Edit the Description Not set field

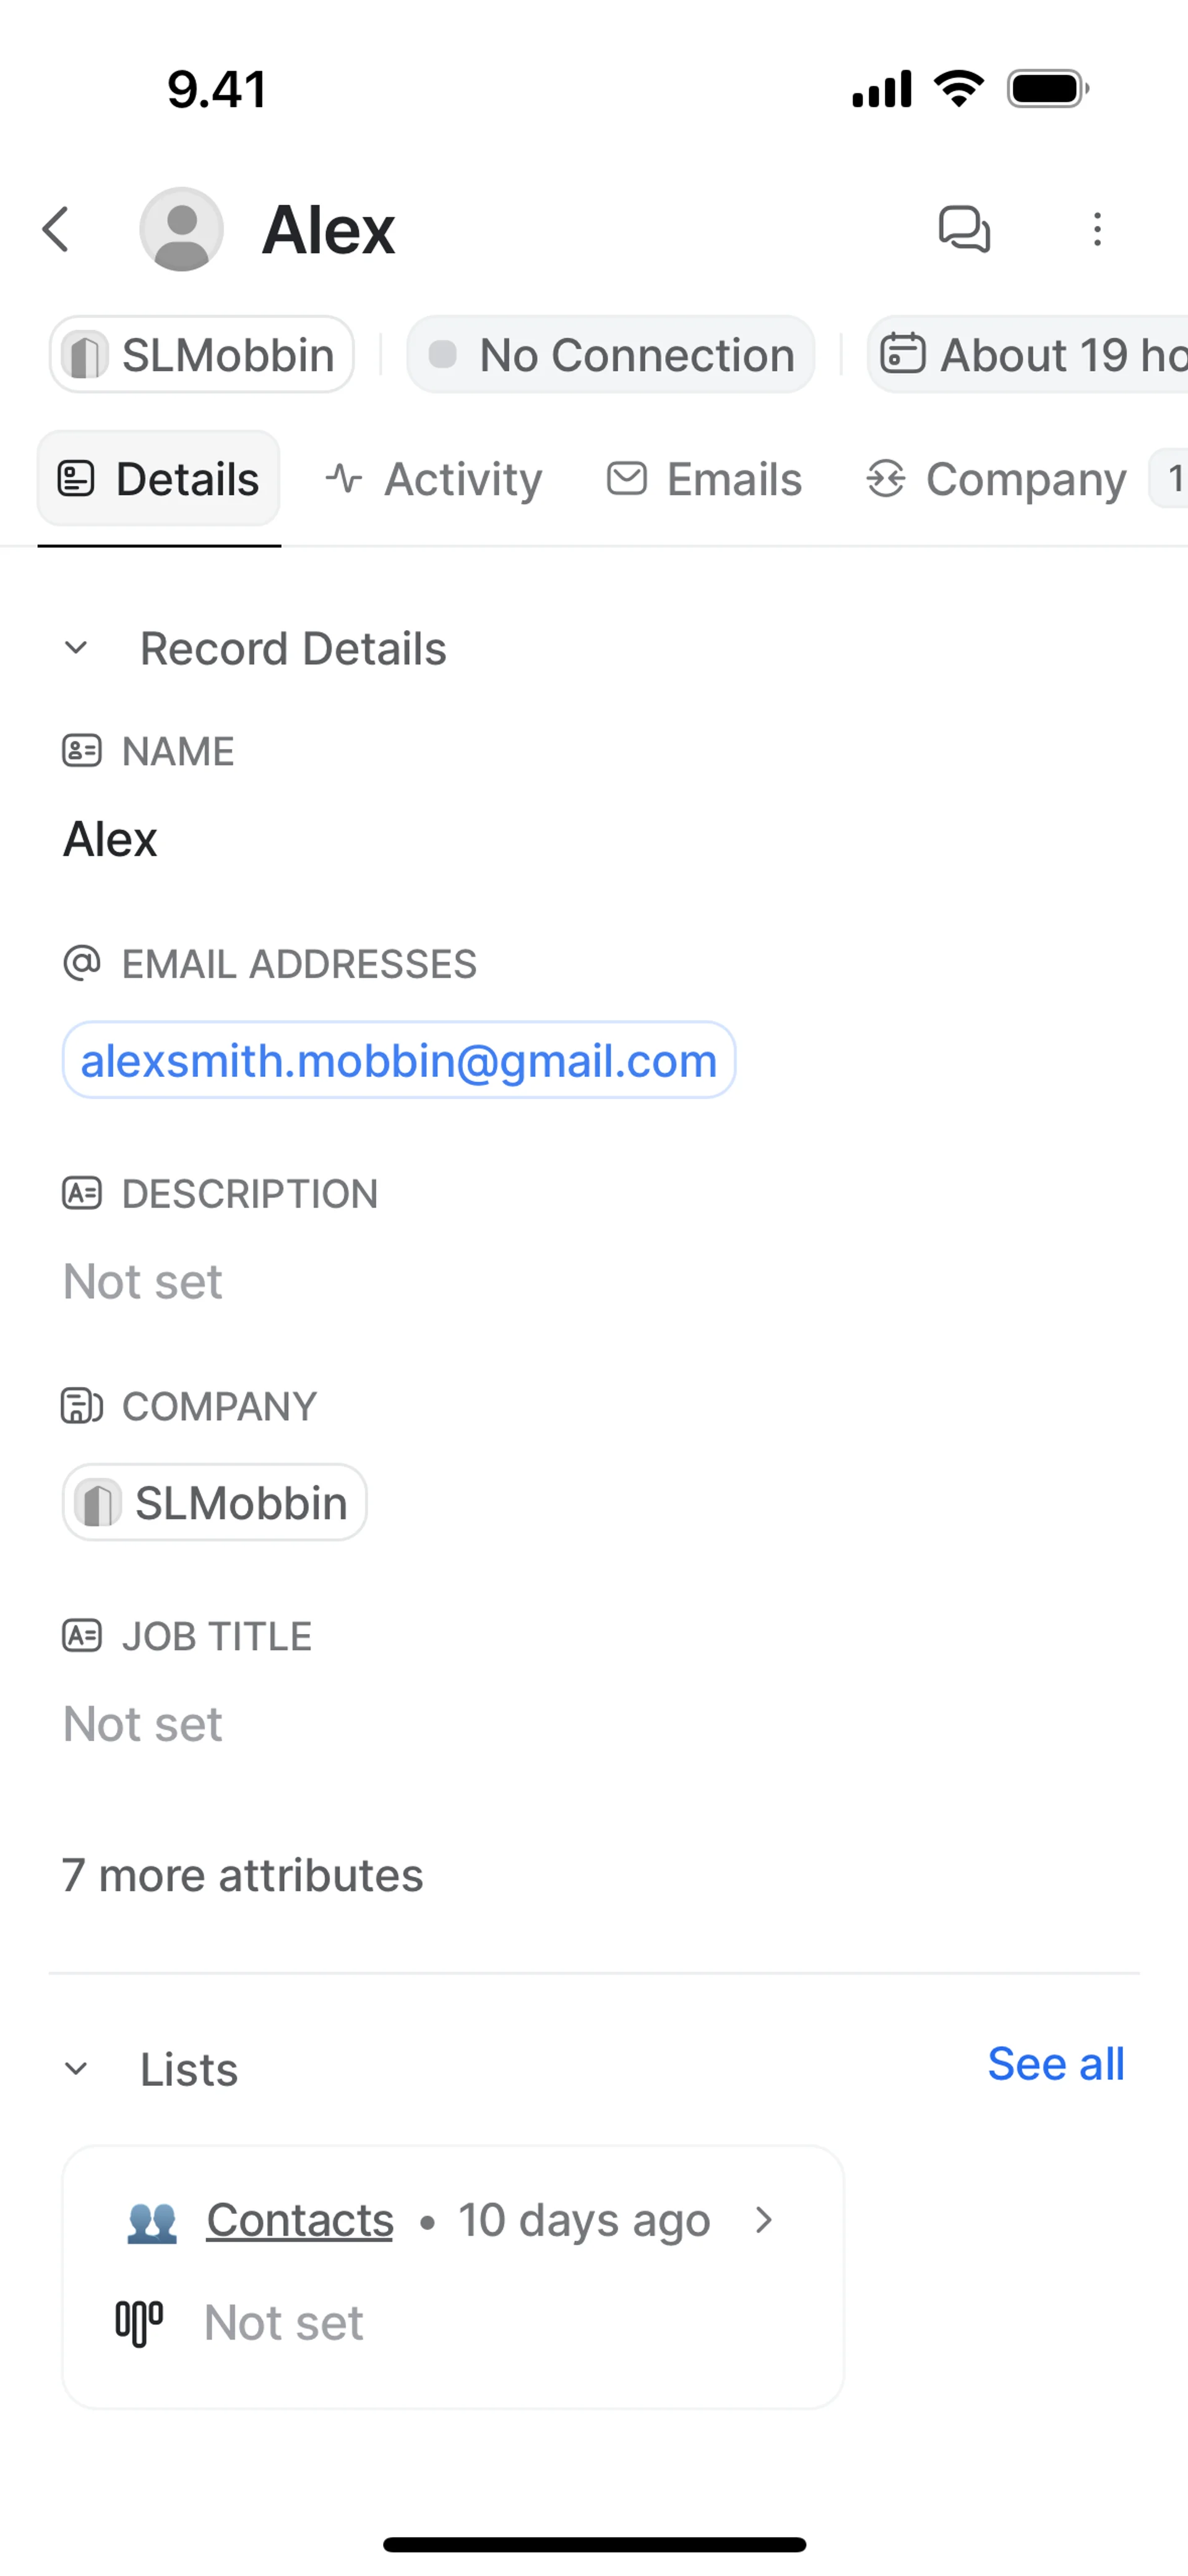click(143, 1281)
